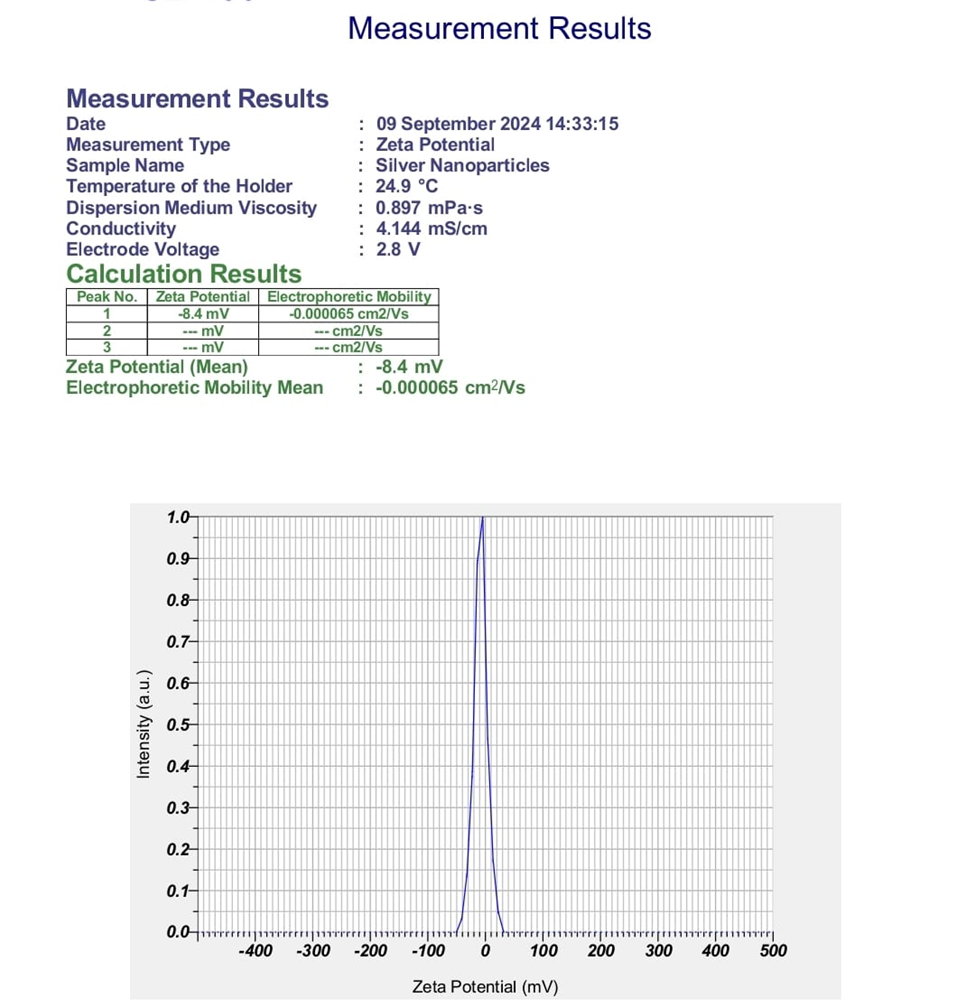Click the 0.5 tick label on y-axis
The width and height of the screenshot is (975, 1007).
click(x=178, y=724)
